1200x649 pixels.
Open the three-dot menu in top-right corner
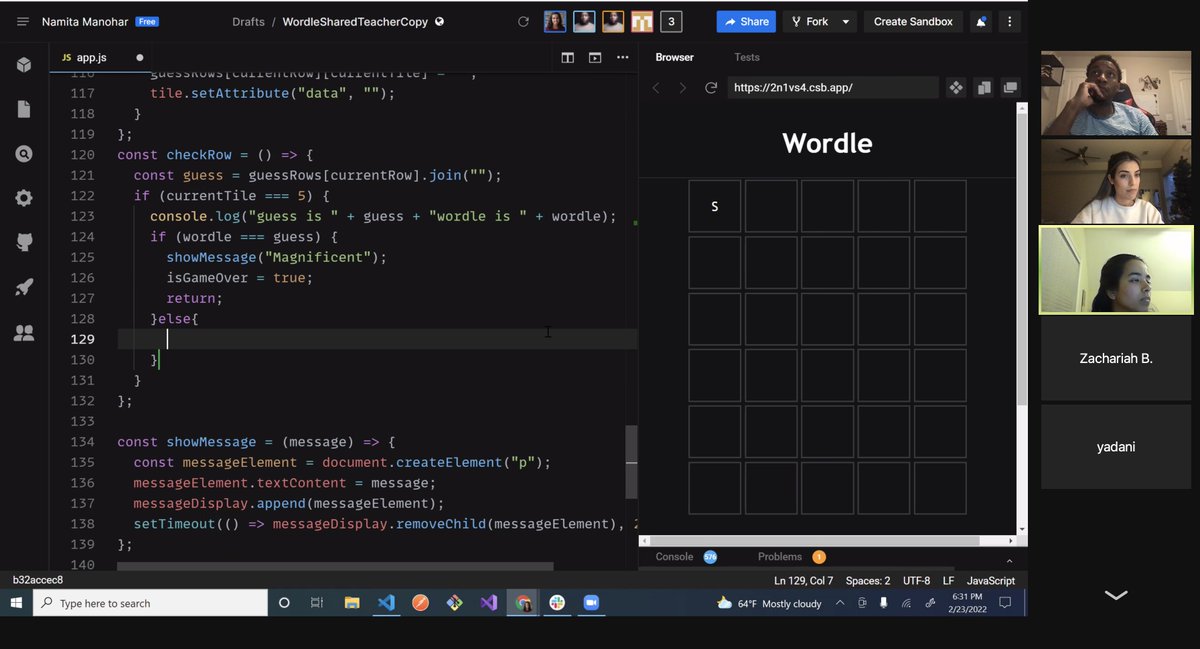pos(1011,21)
